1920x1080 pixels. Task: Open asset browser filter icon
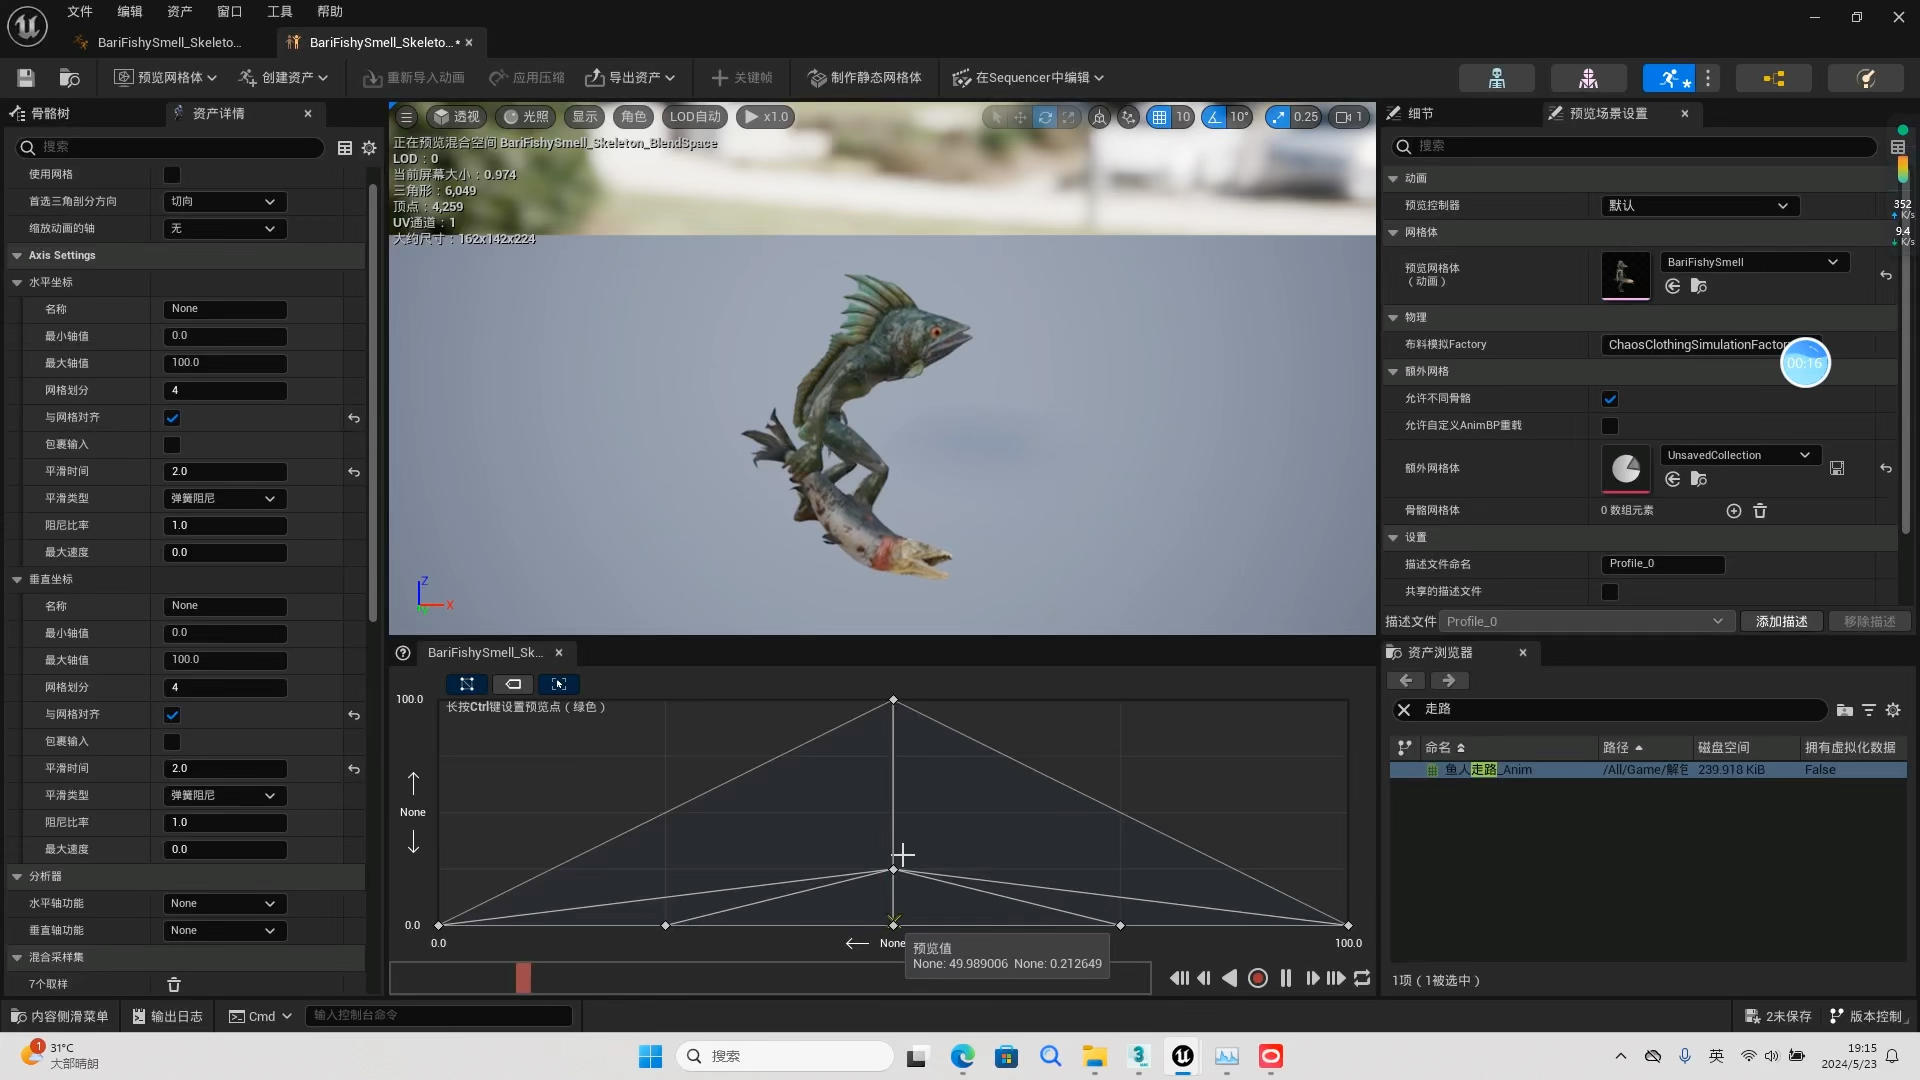coord(1868,710)
